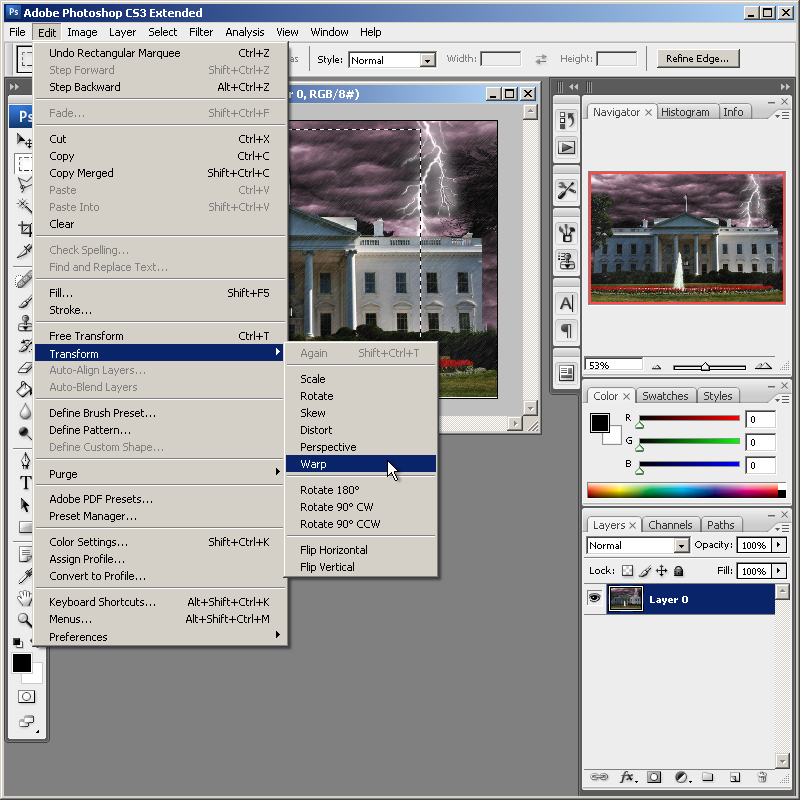Zoom out in Navigator panel
Viewport: 800px width, 800px height.
coord(657,366)
